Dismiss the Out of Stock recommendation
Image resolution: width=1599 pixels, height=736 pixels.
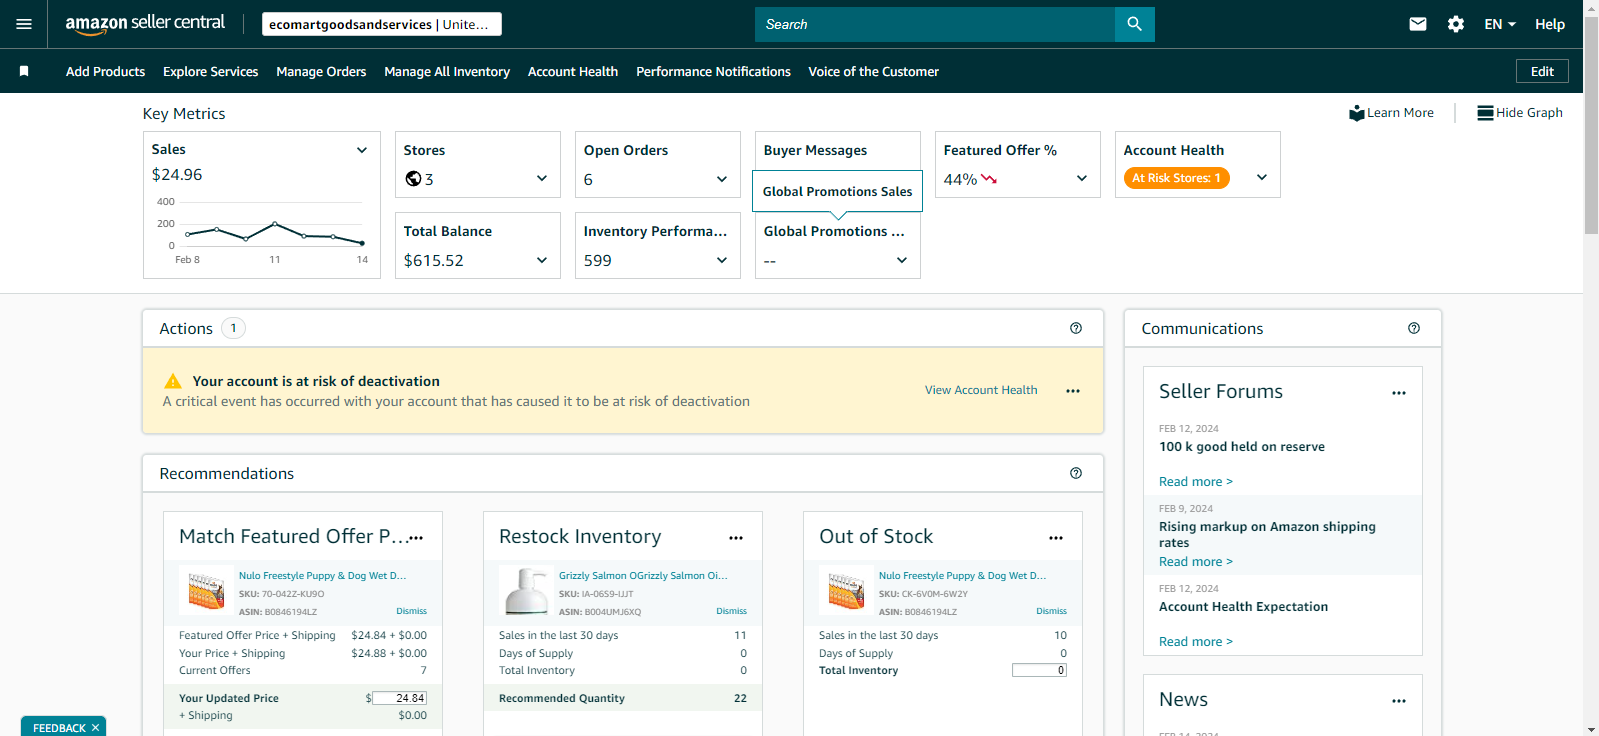click(1051, 611)
